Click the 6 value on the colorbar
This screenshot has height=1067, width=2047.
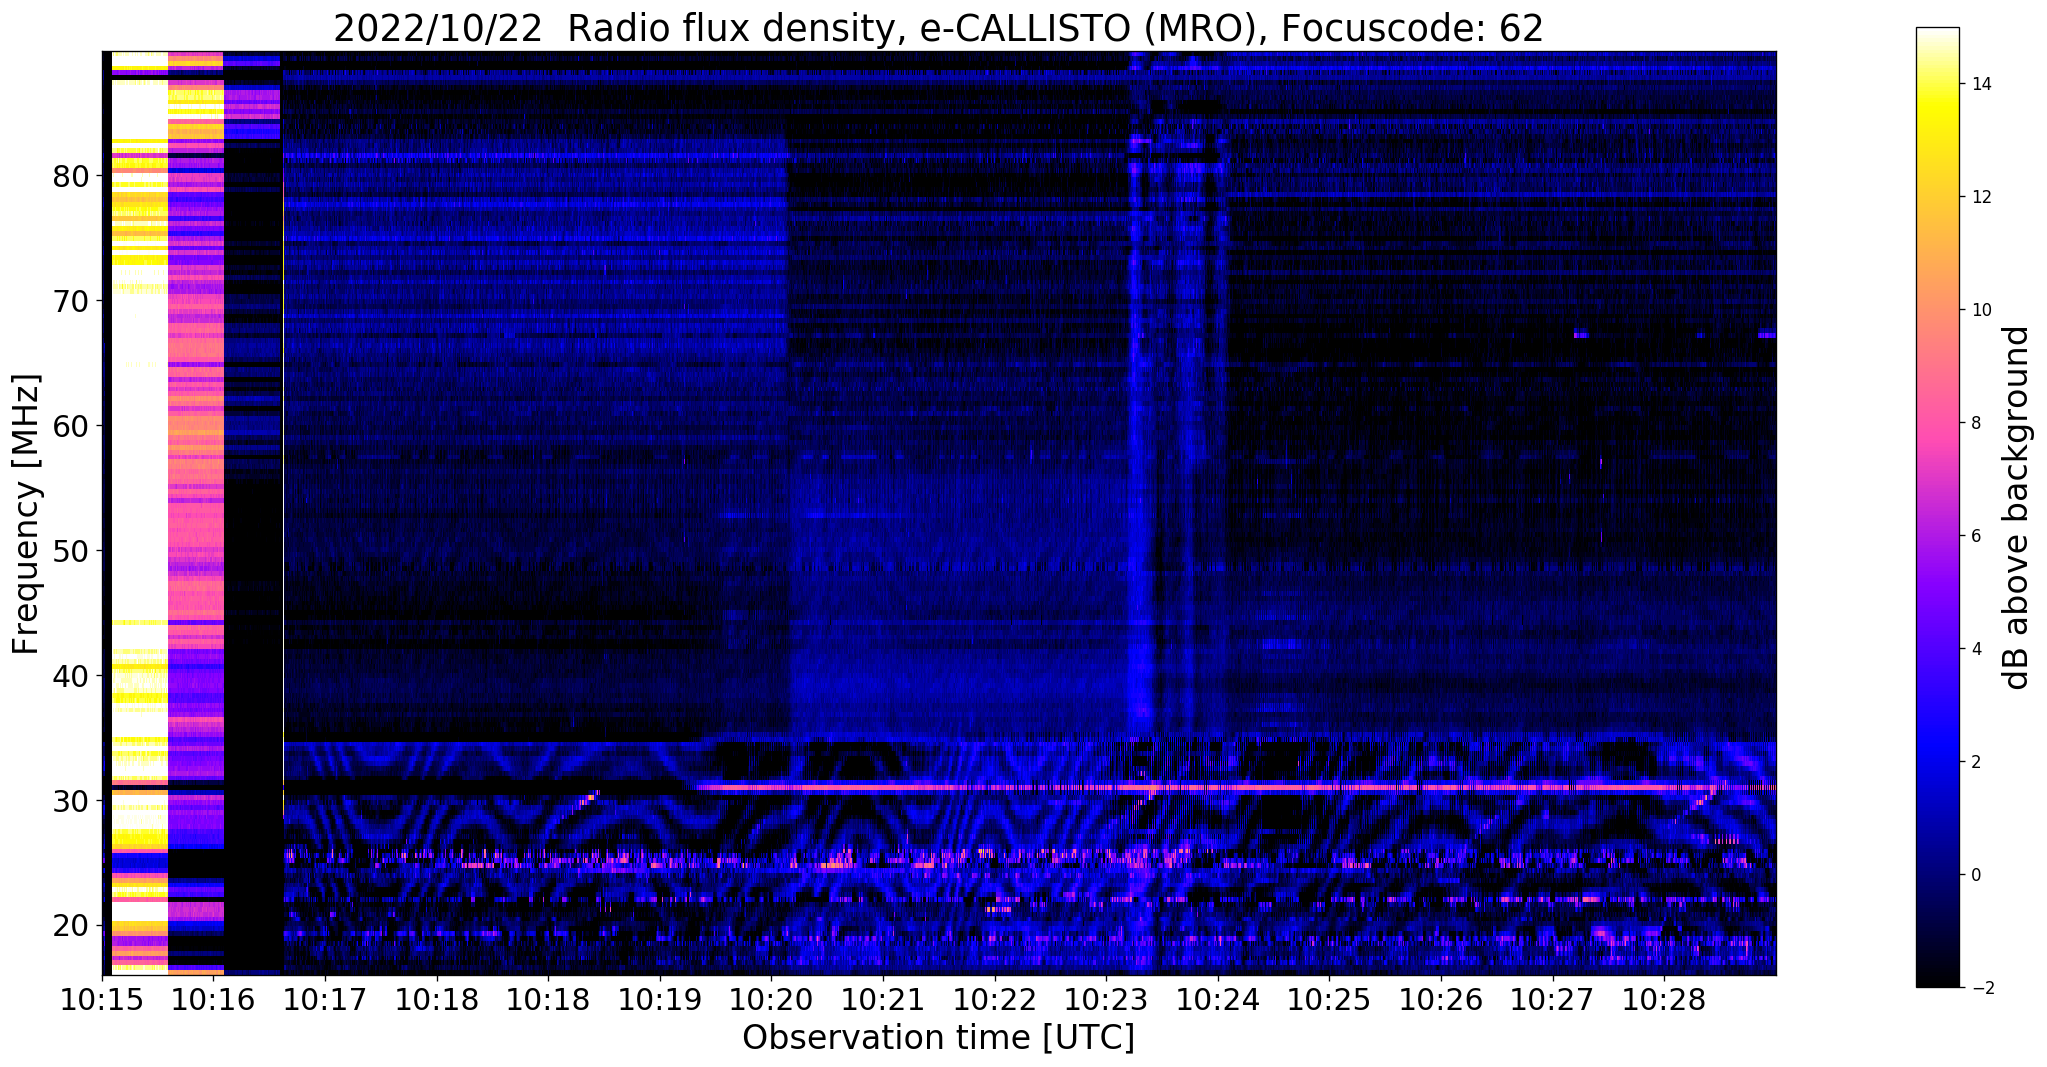click(x=1975, y=536)
